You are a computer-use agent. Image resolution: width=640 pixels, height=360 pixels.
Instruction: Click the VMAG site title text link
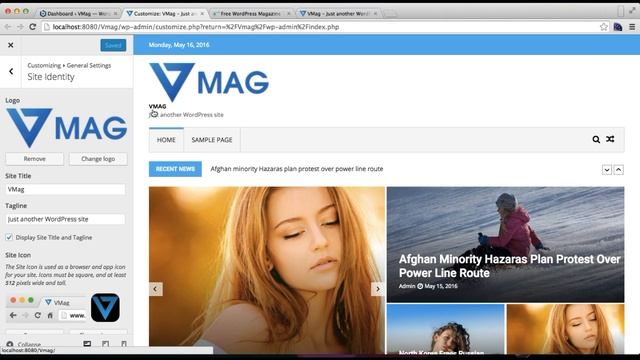coord(158,106)
